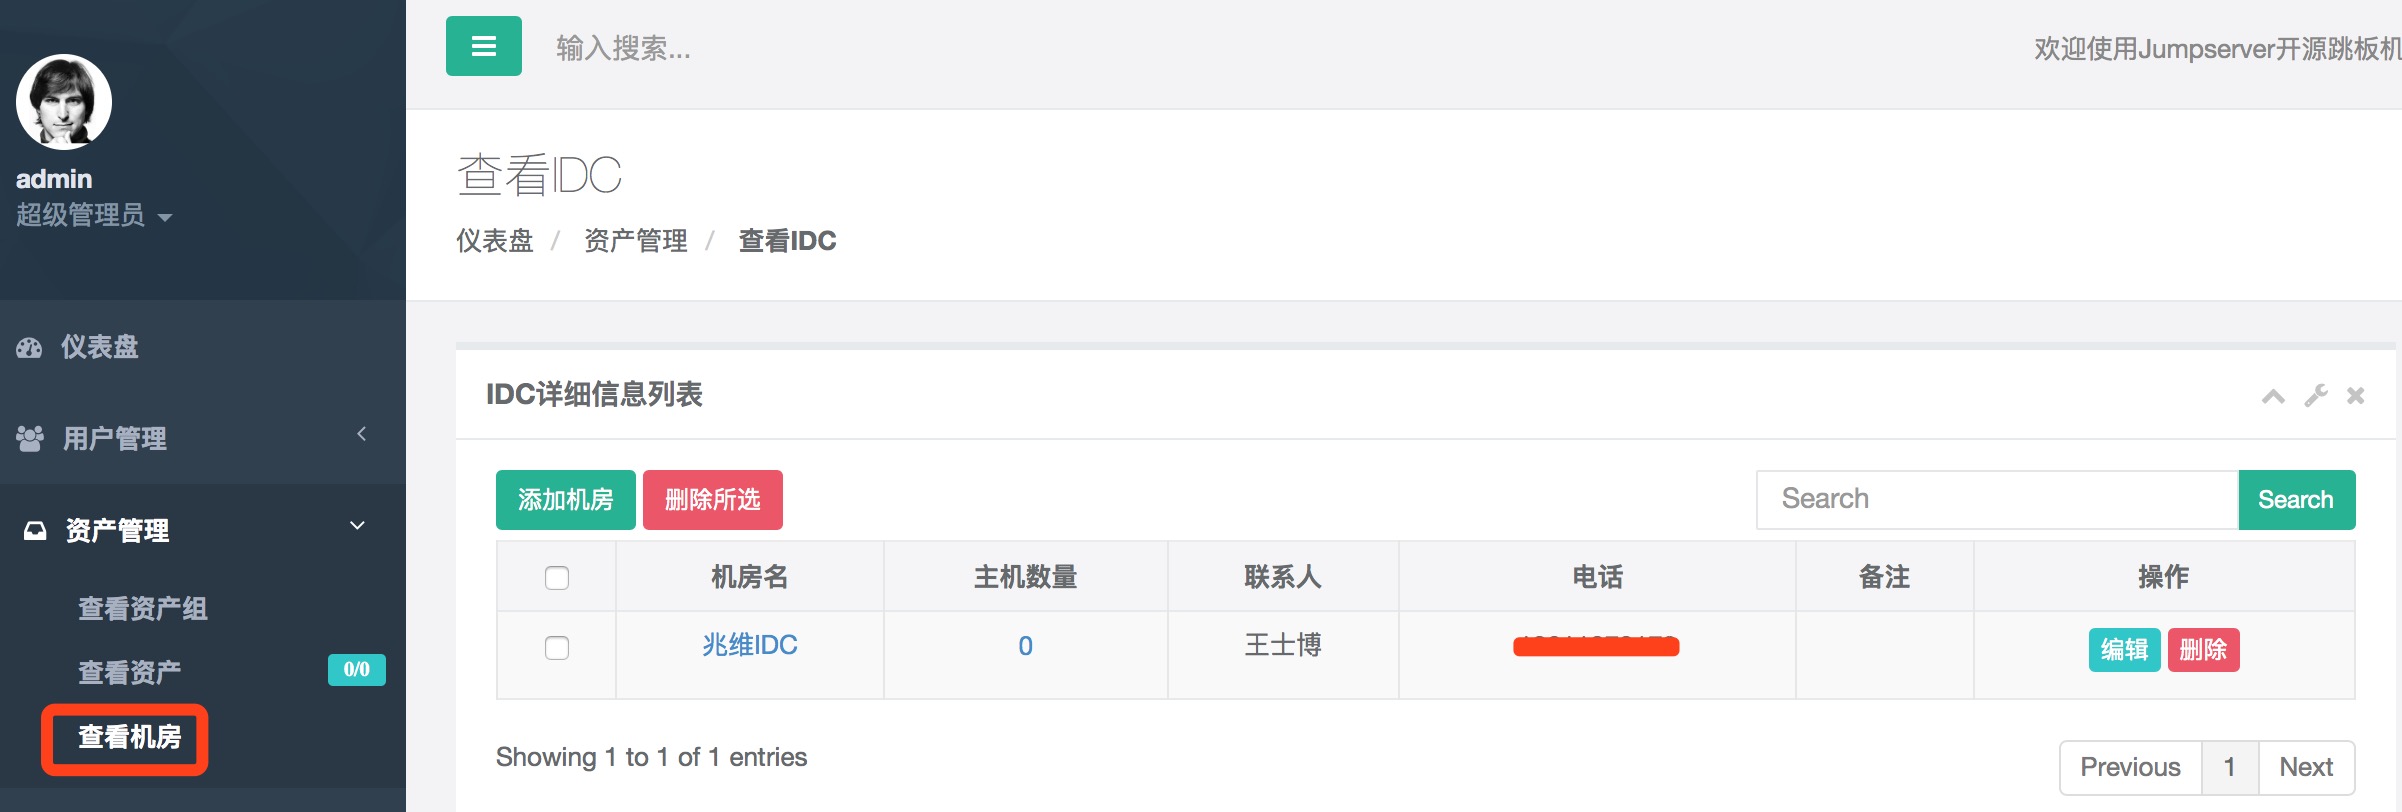Click the users group icon in sidebar

(30, 438)
